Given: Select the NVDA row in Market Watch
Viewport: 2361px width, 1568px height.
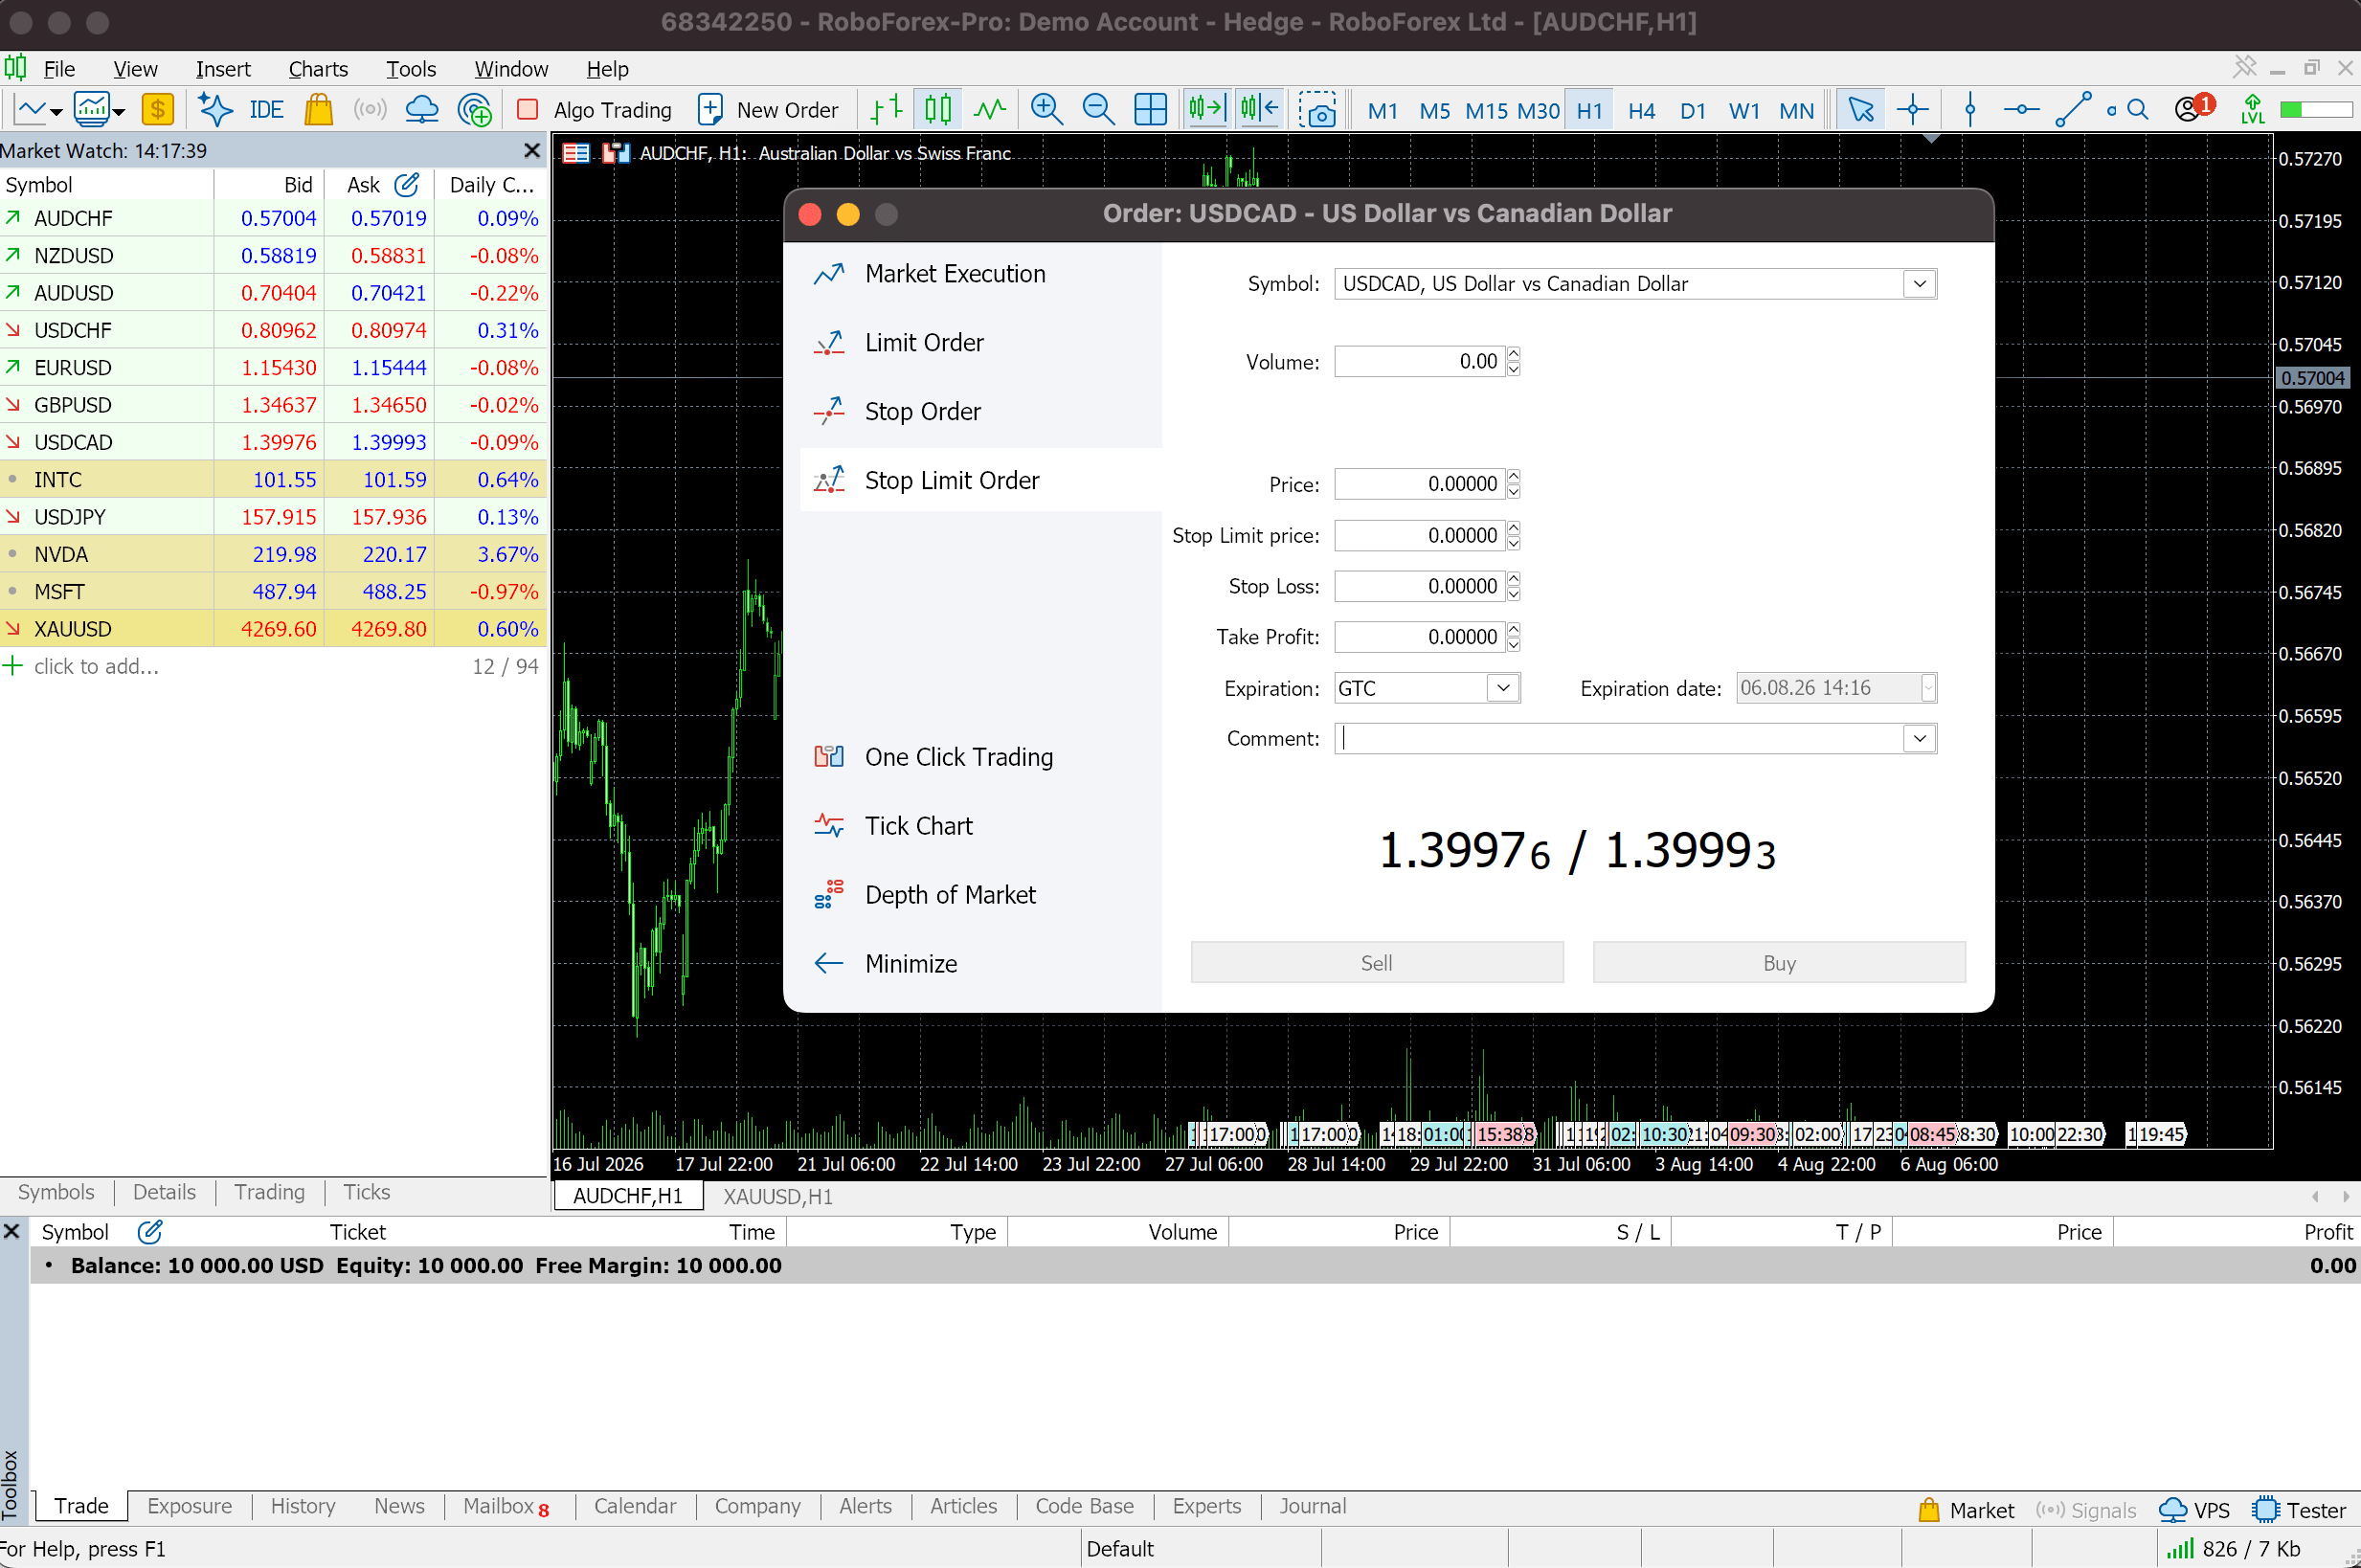Looking at the screenshot, I should 271,554.
